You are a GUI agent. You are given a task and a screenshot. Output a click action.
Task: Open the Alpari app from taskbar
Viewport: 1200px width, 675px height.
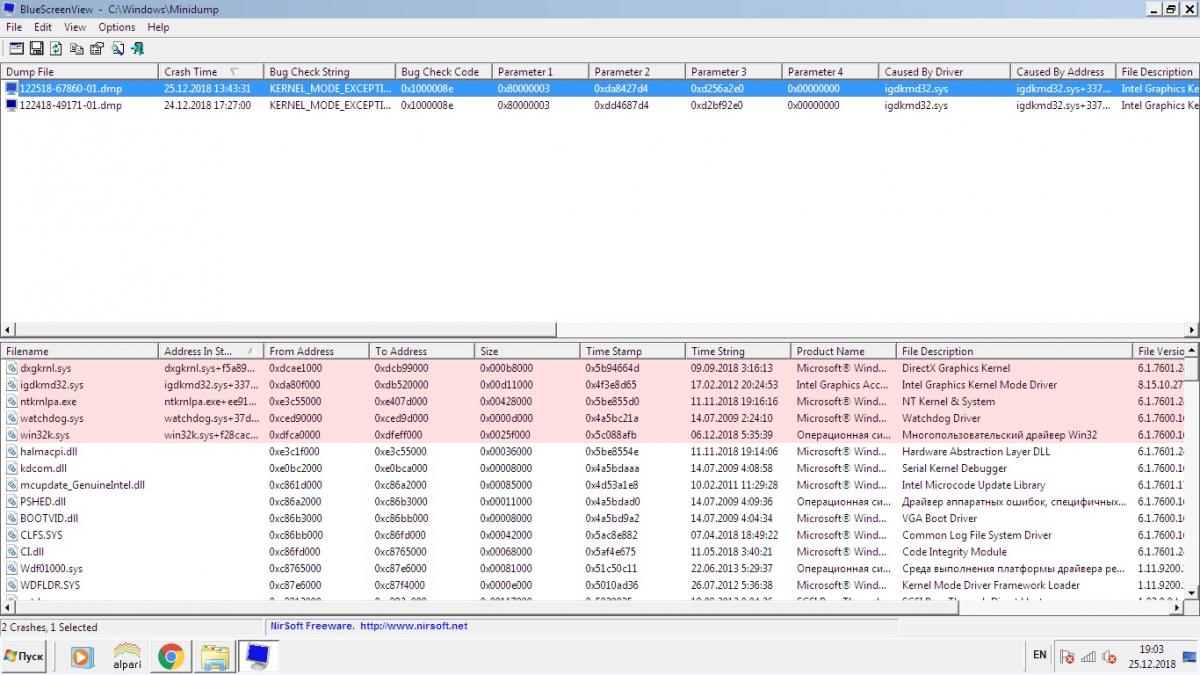tap(127, 656)
